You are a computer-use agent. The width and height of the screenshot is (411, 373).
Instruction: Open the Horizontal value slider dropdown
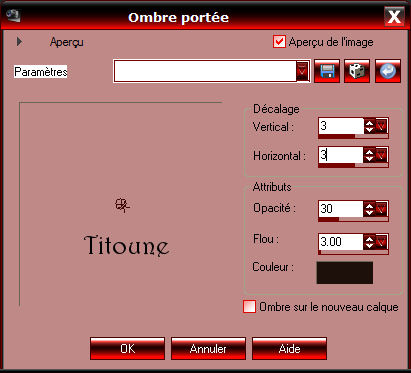382,155
